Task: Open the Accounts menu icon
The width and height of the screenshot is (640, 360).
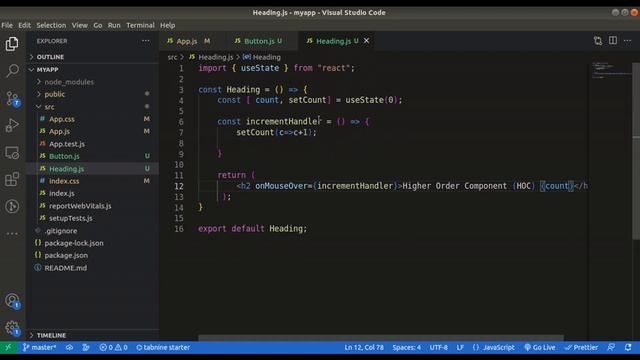Action: 12,301
